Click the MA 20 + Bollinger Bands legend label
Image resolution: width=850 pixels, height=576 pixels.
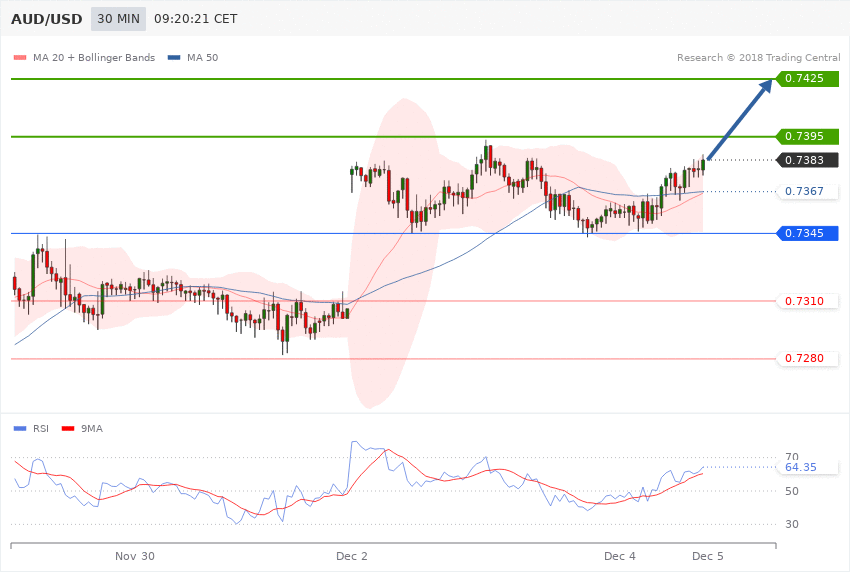pyautogui.click(x=94, y=57)
